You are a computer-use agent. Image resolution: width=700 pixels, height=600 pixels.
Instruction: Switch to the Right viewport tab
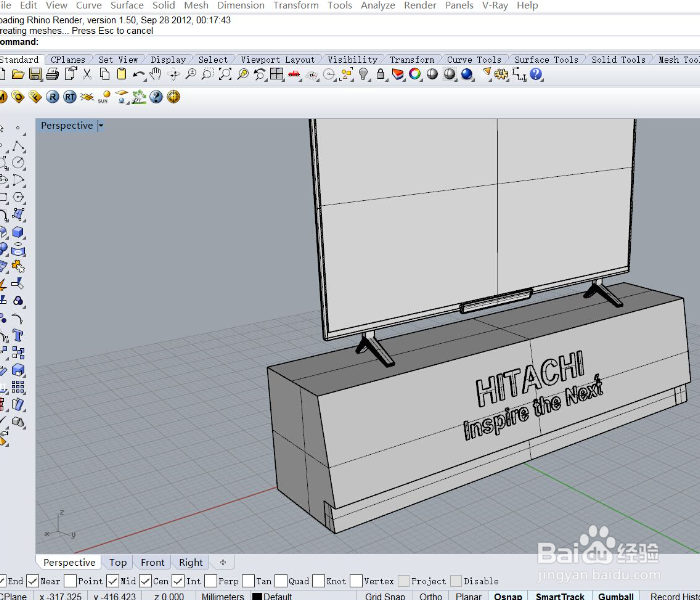(x=191, y=562)
